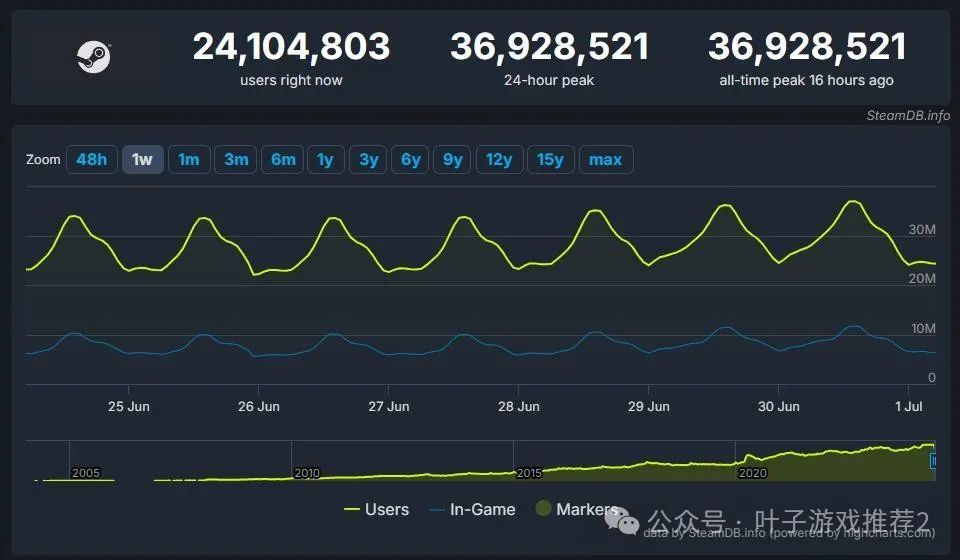This screenshot has width=960, height=560.
Task: Click the 24-hour peak label
Action: 549,80
